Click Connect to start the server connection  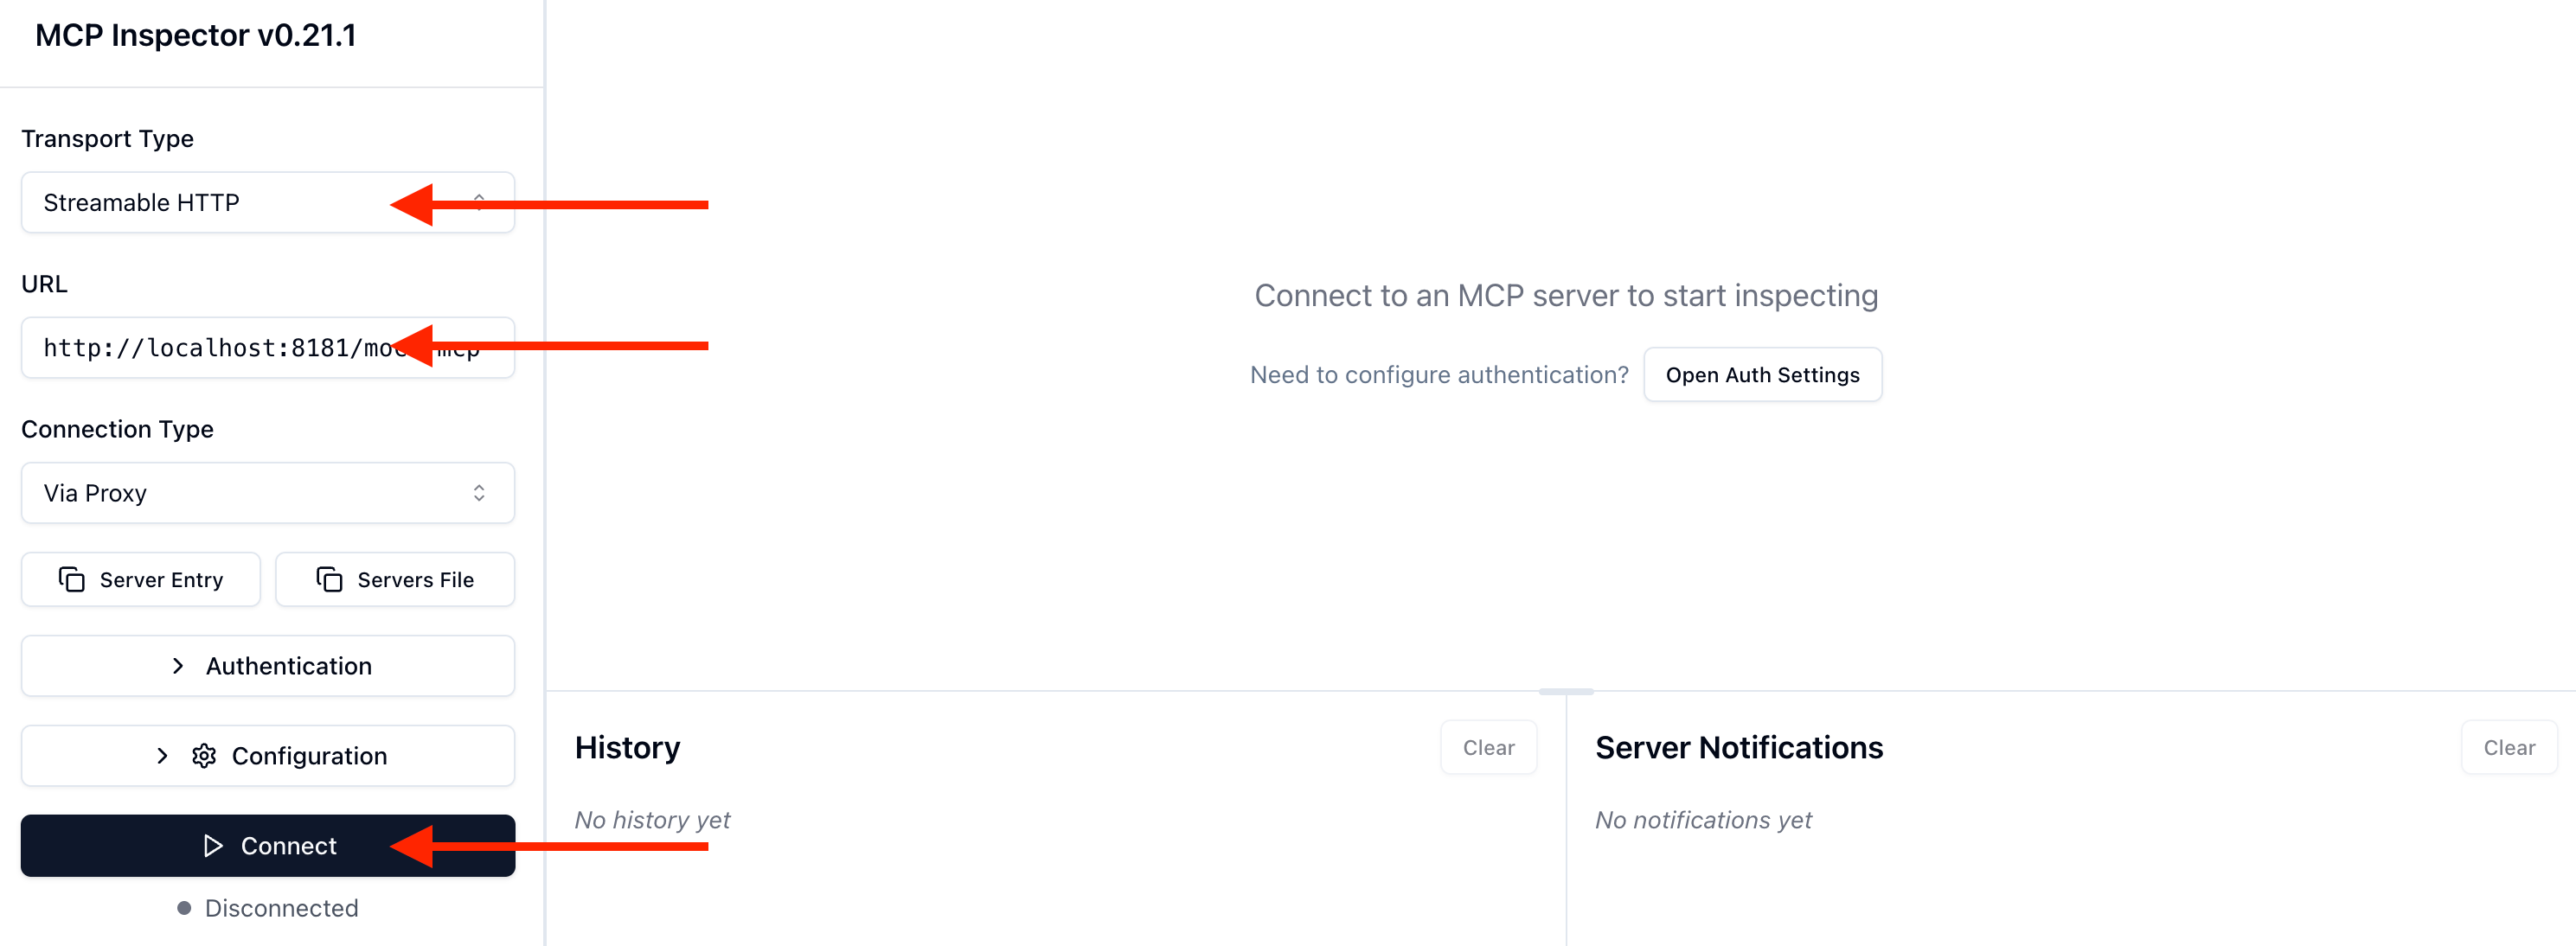[x=268, y=846]
